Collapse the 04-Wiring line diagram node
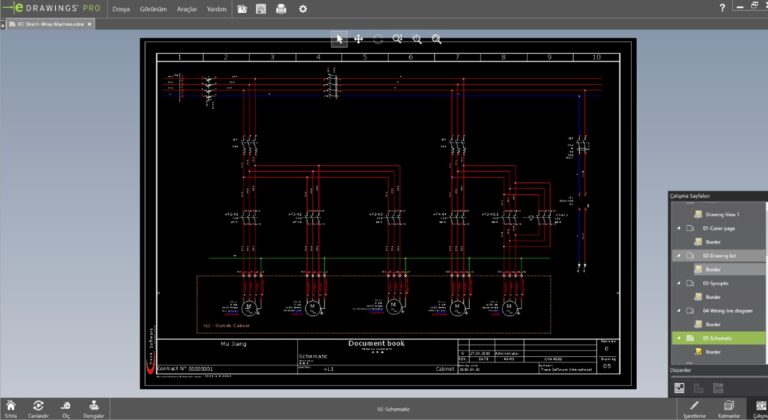Screen dimensions: 768x420 pos(680,311)
